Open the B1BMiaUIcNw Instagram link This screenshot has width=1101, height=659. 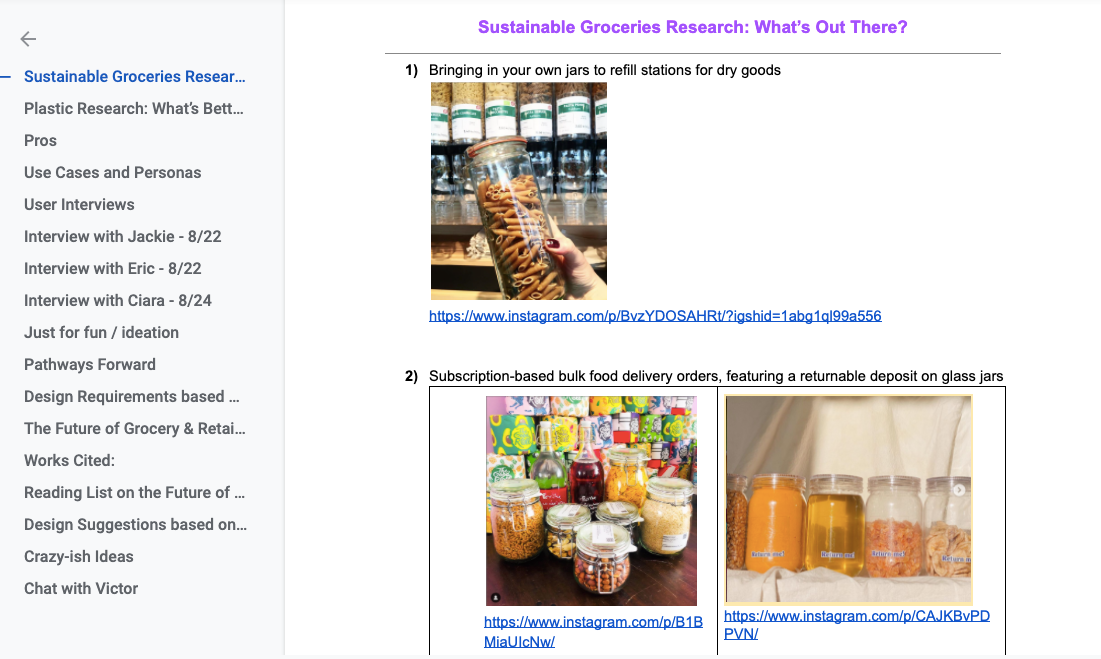[x=593, y=632]
